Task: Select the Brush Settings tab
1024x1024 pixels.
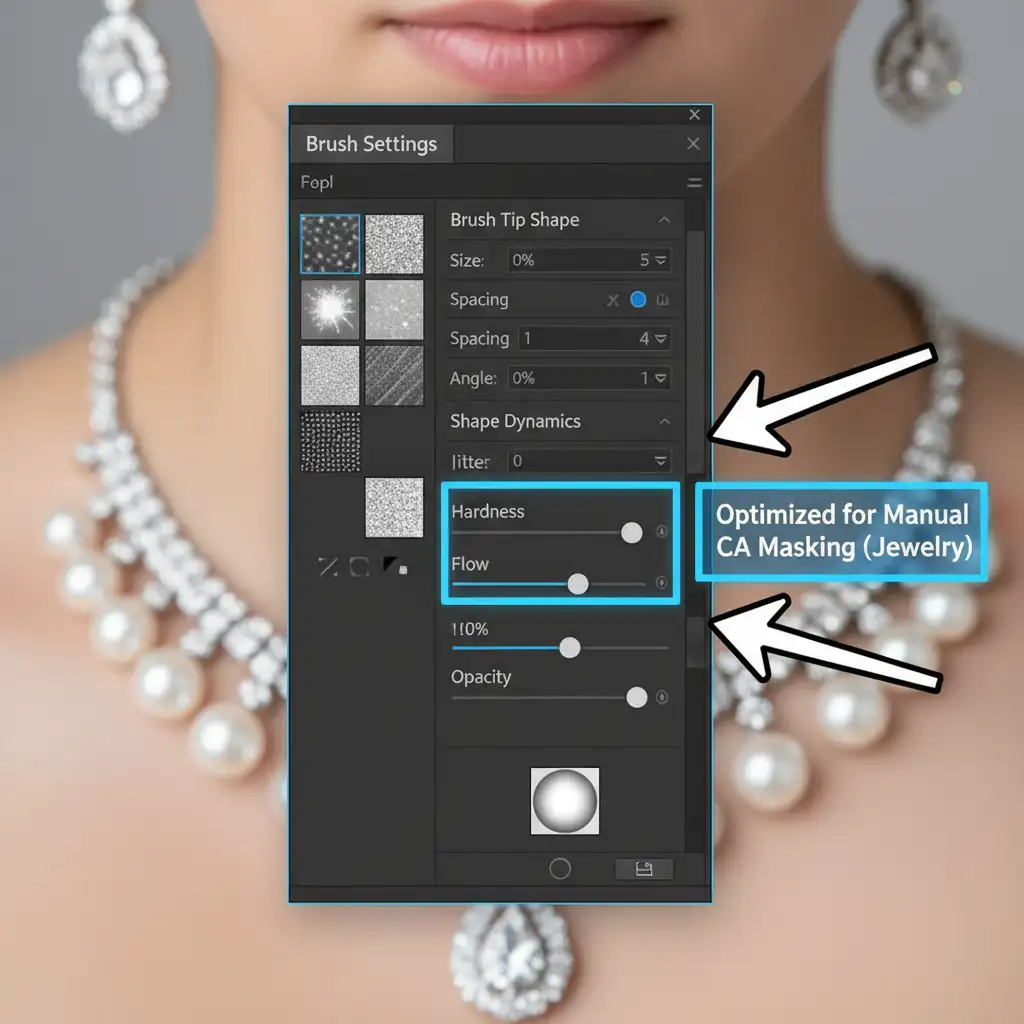Action: pyautogui.click(x=371, y=144)
